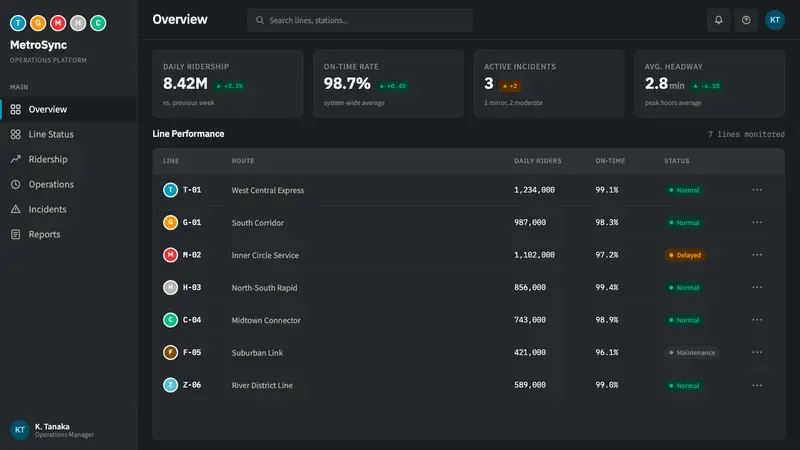Click the 421,000 daily riders value
Screen dimensions: 800x450
pyautogui.click(x=530, y=352)
